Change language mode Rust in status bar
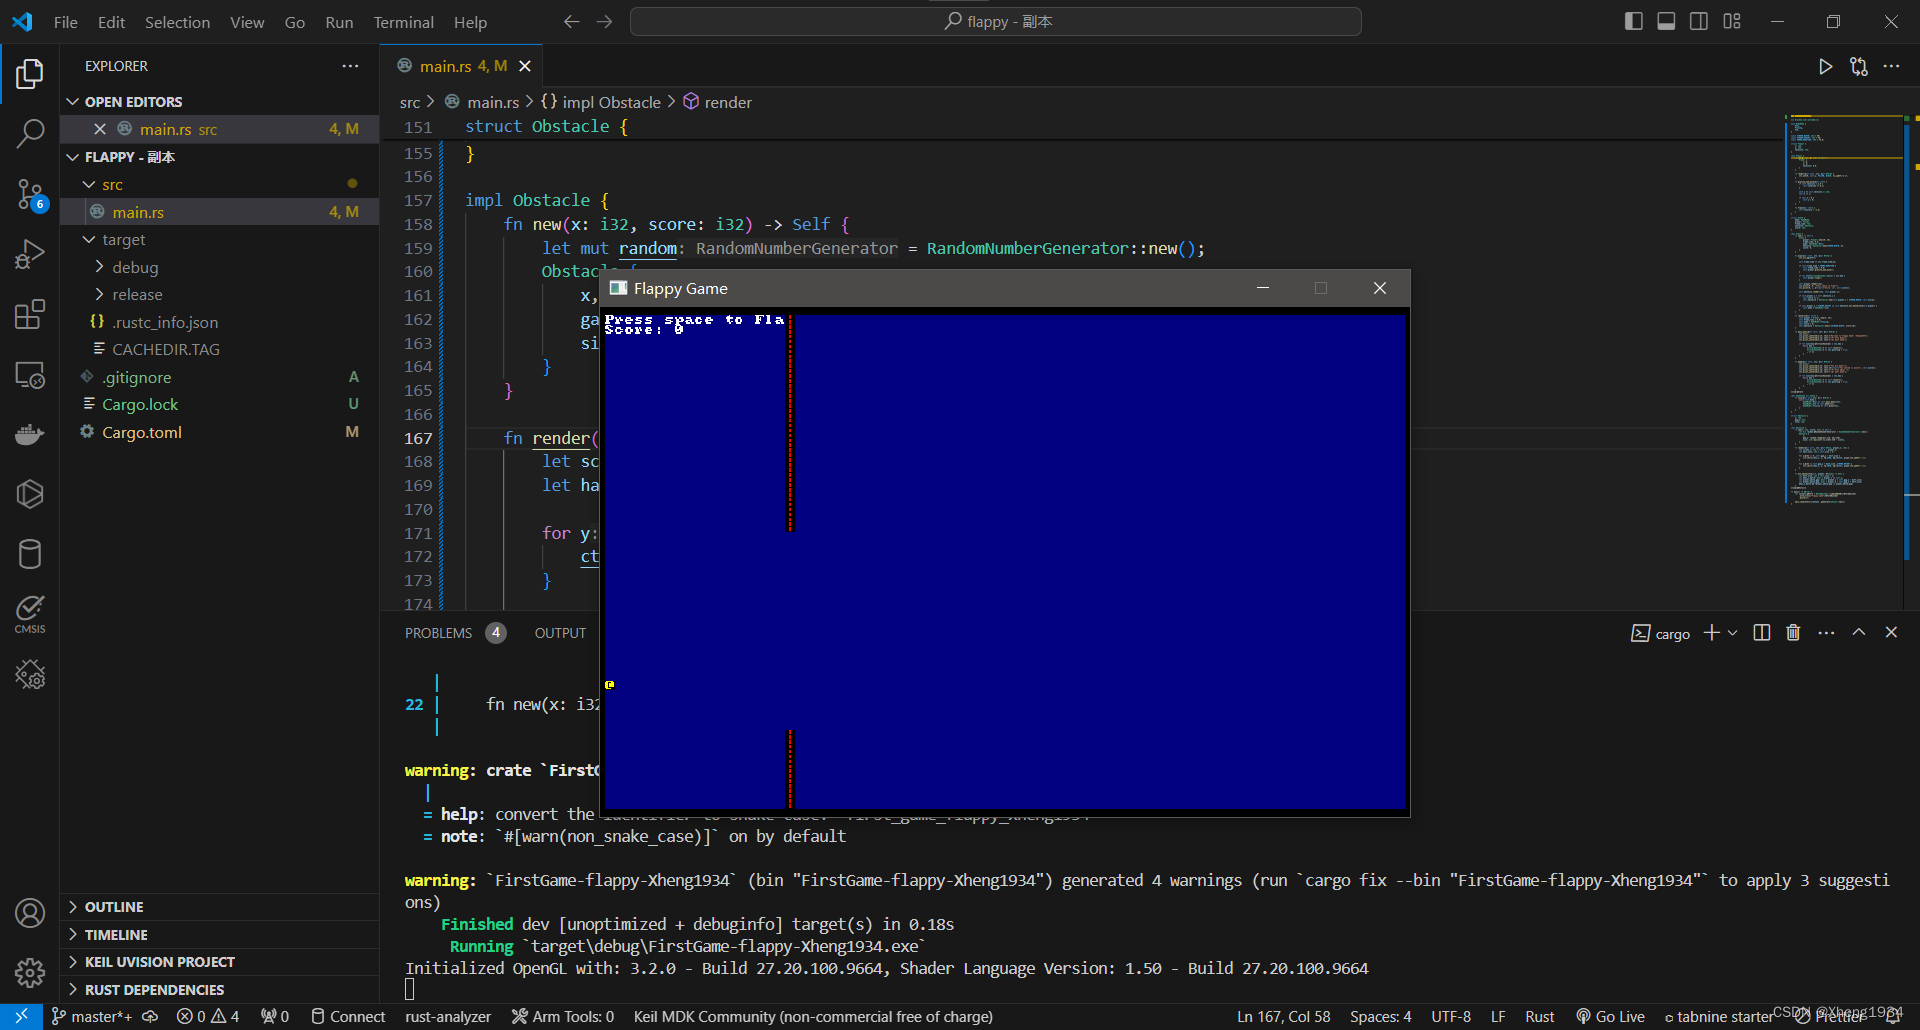Viewport: 1920px width, 1030px height. [1539, 1017]
